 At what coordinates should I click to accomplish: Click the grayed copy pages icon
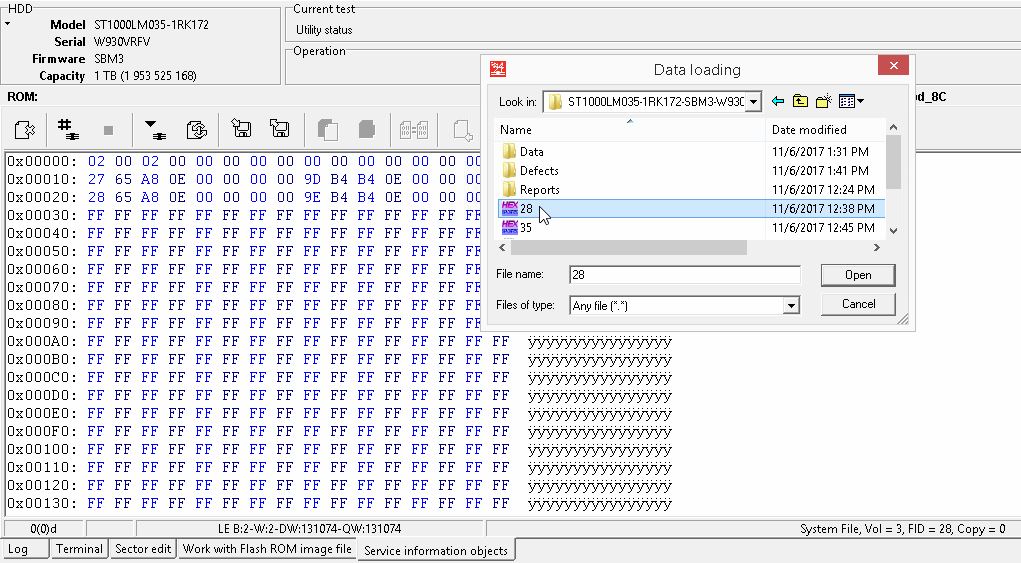[x=328, y=130]
